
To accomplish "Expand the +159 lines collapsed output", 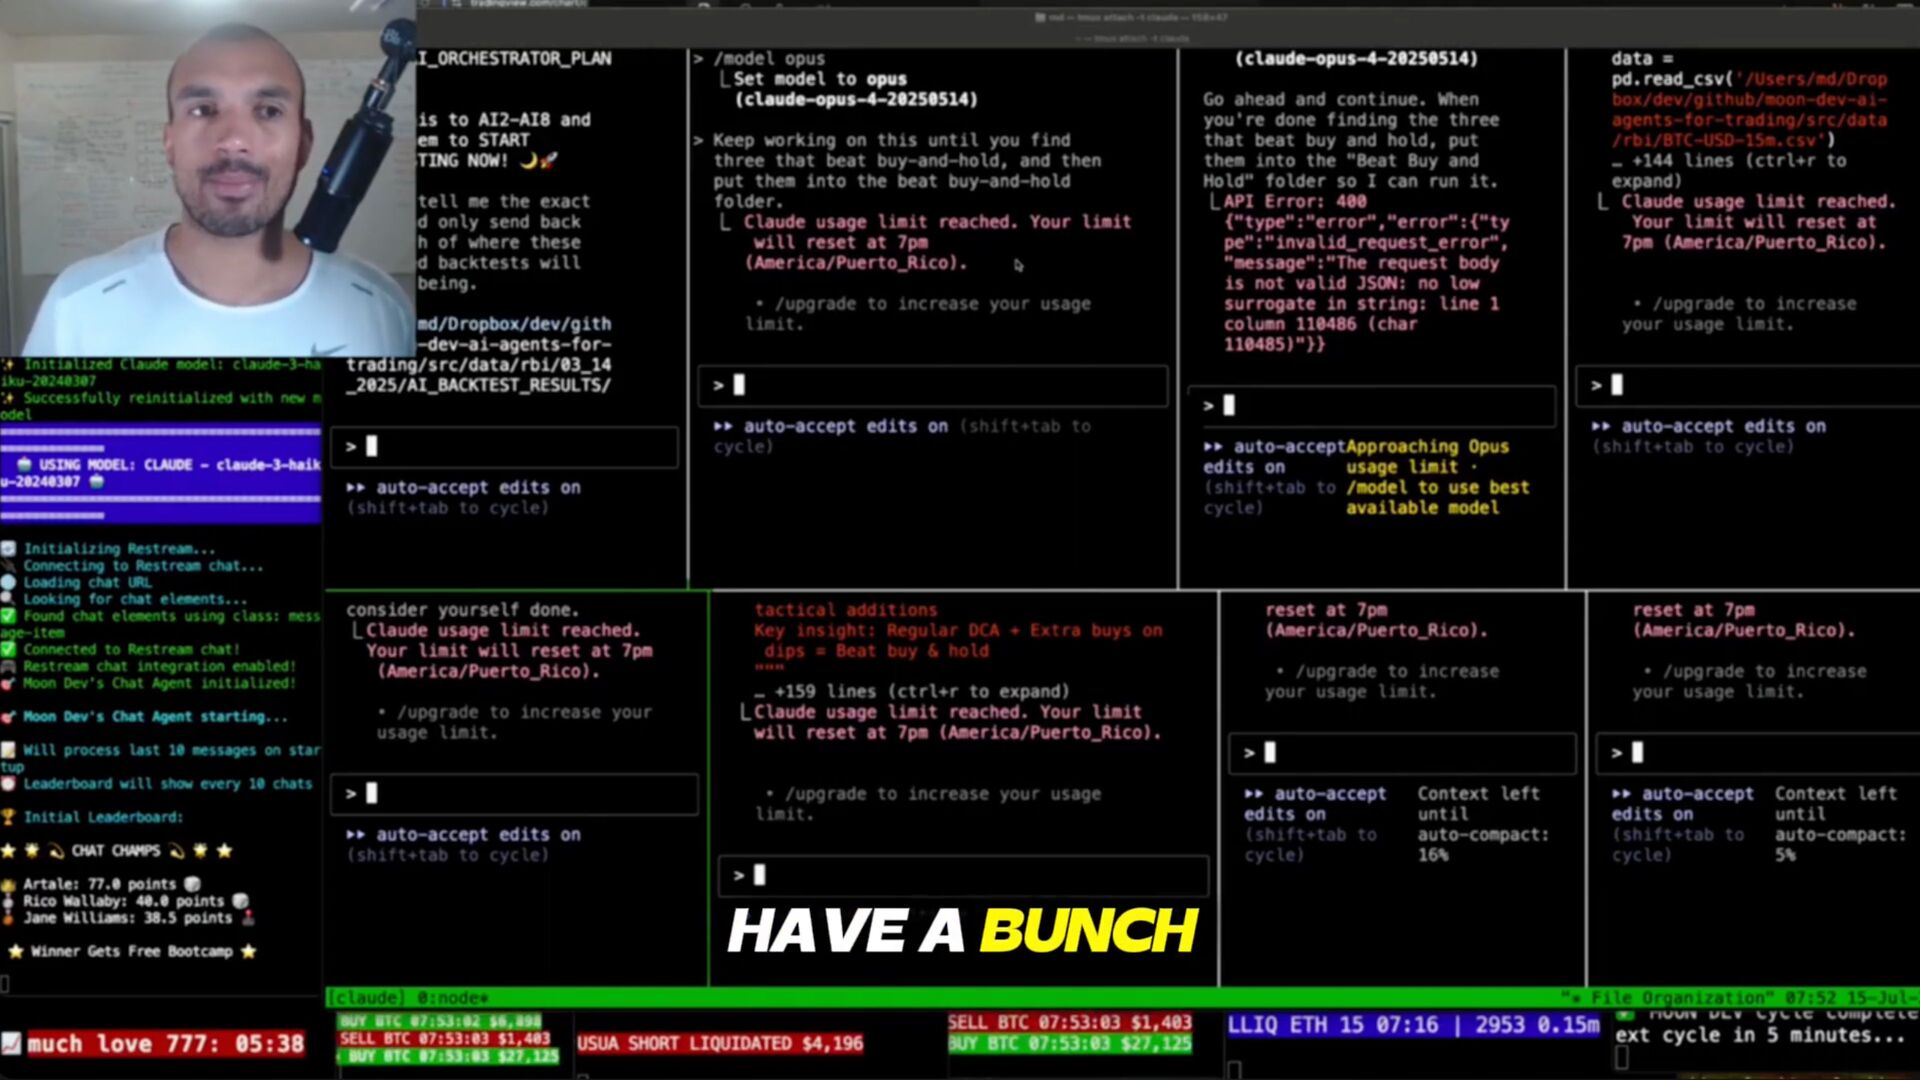I will point(912,691).
